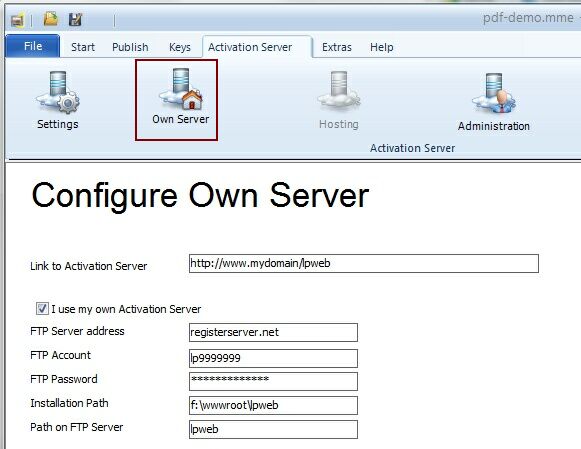Open the File menu tab
581x449 pixels.
[33, 46]
